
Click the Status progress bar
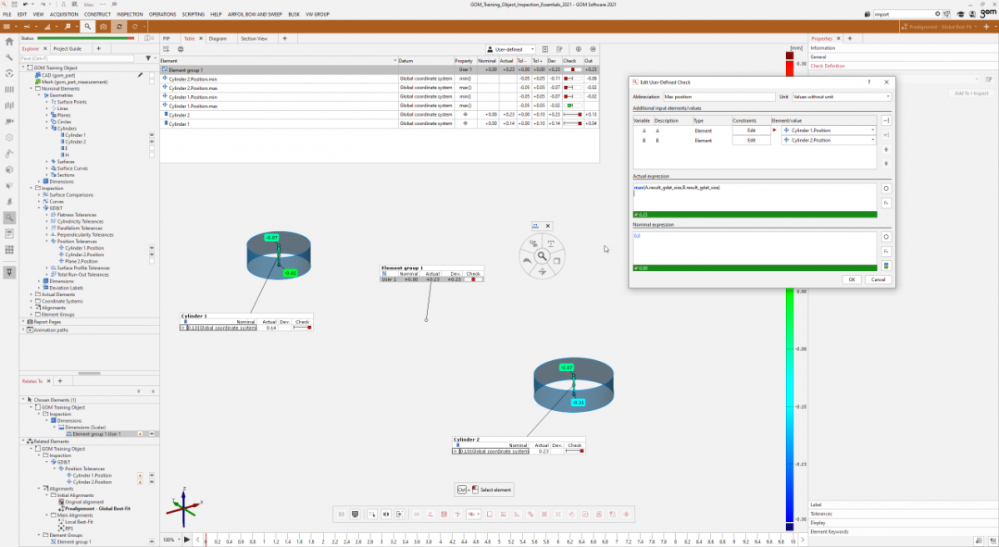pyautogui.click(x=86, y=38)
